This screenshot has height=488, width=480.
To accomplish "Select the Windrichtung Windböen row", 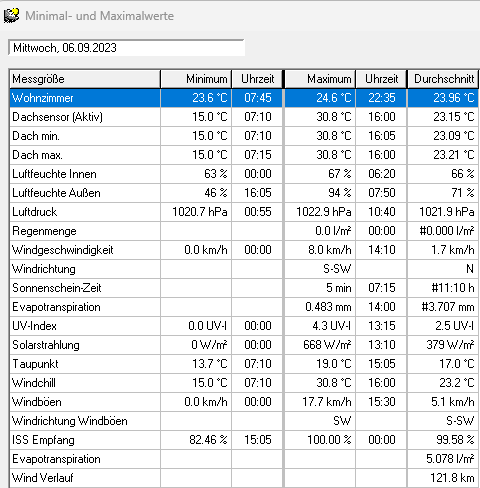I will [244, 421].
